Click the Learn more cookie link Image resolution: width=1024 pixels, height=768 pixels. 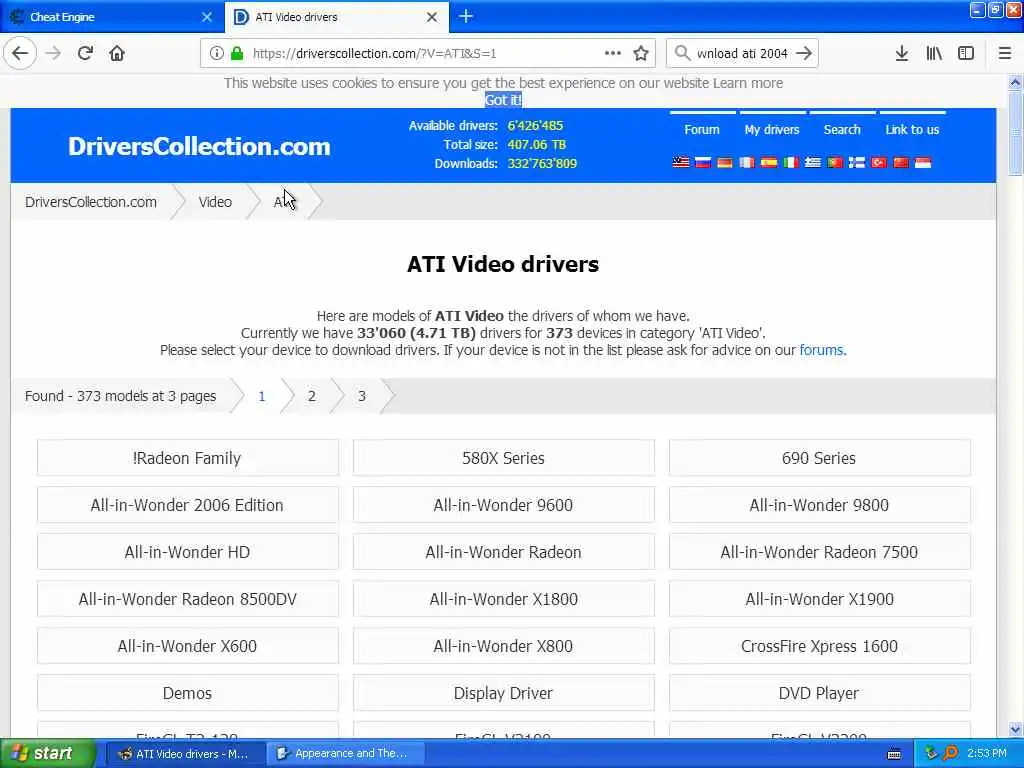coord(748,83)
